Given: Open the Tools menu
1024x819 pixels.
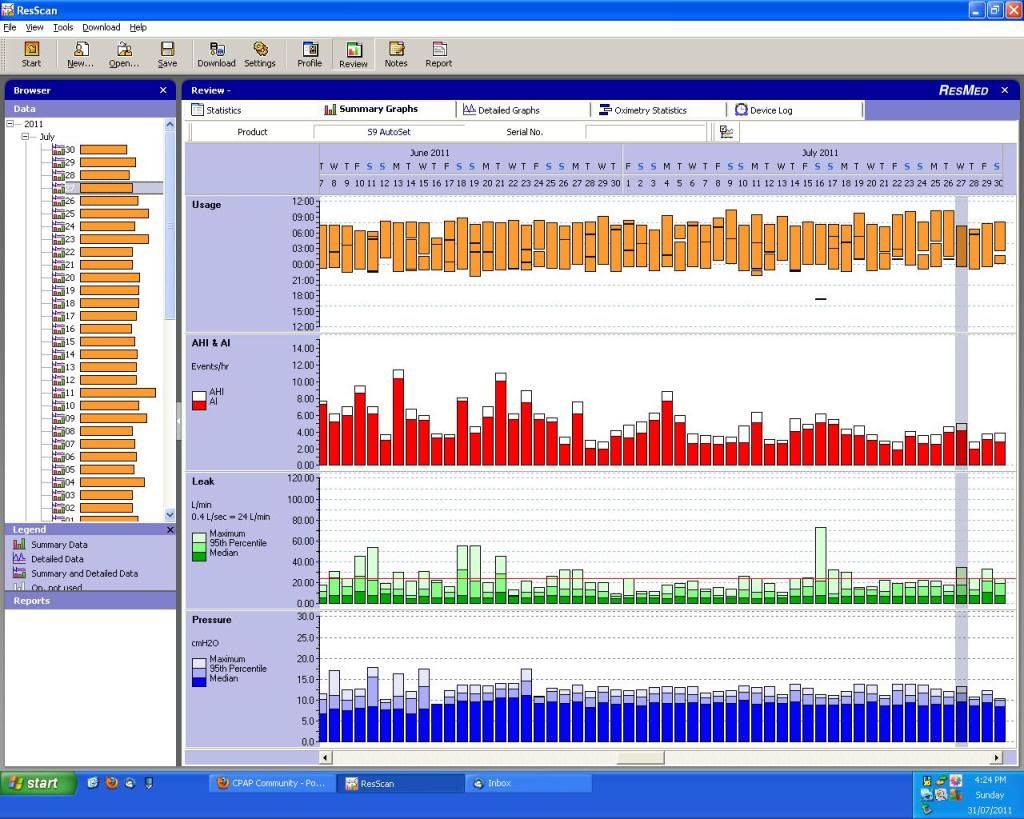Looking at the screenshot, I should click(x=63, y=27).
